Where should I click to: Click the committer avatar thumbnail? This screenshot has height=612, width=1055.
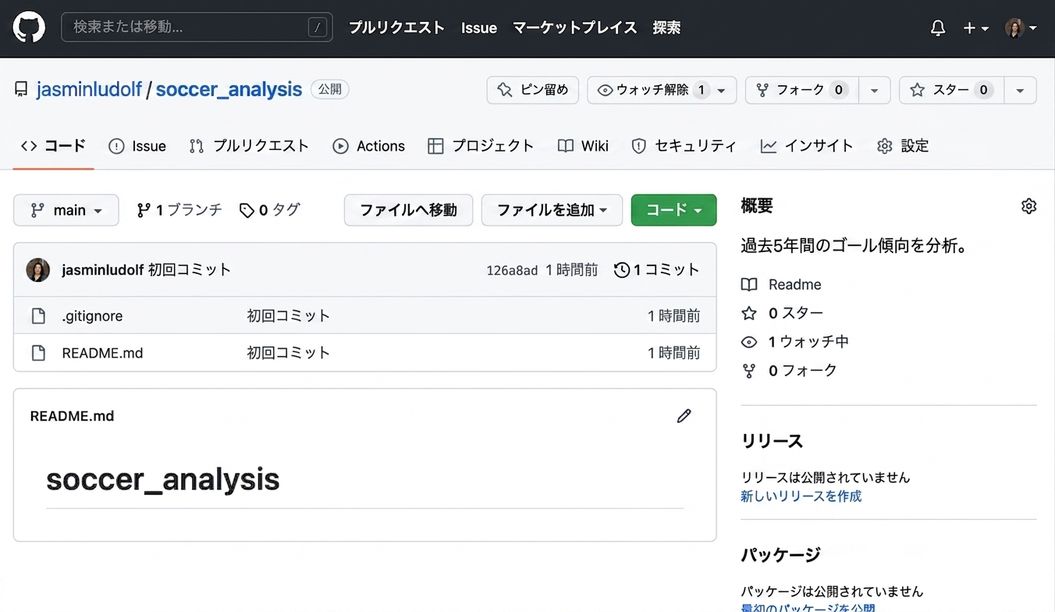(x=38, y=270)
